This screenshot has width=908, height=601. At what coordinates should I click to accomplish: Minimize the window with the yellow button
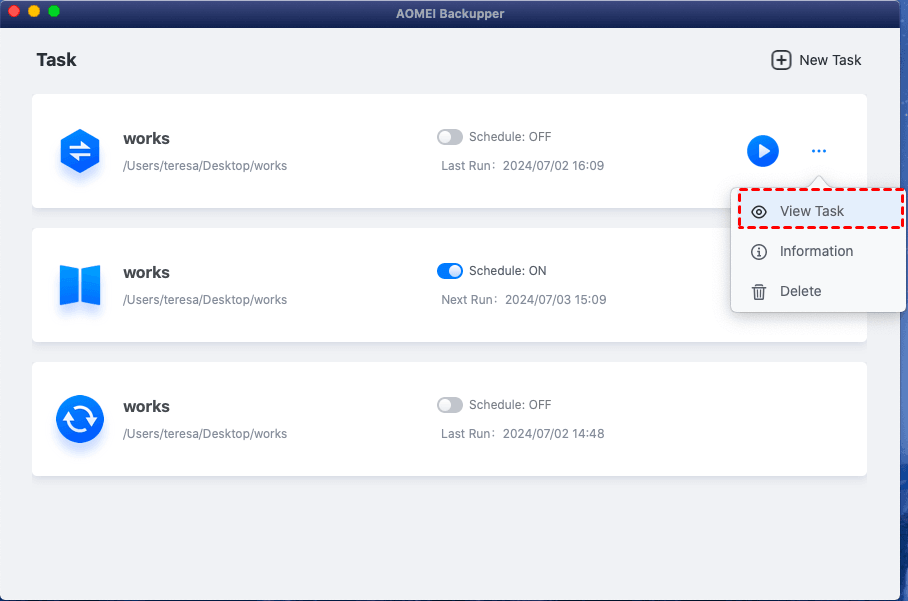[34, 11]
